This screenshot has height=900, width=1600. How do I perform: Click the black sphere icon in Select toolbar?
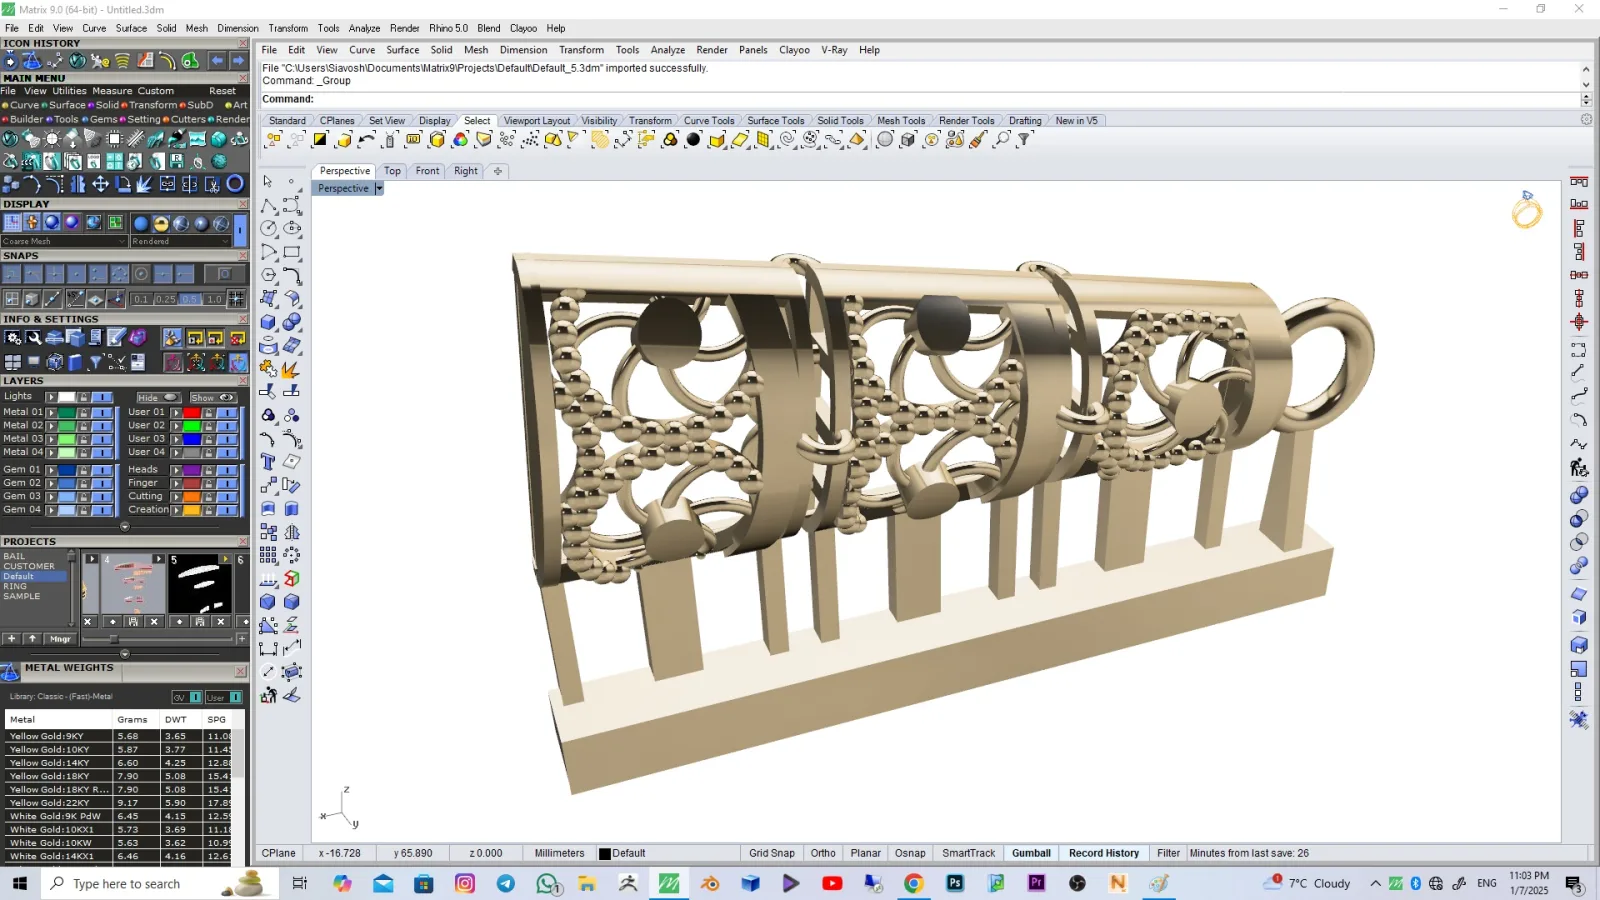(693, 140)
